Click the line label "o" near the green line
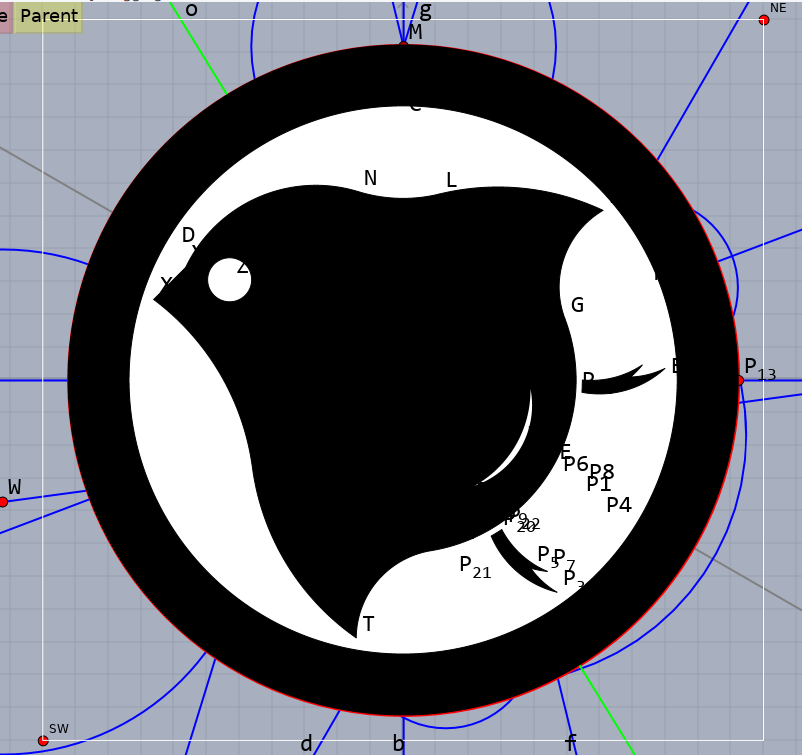This screenshot has height=755, width=802. tap(191, 10)
